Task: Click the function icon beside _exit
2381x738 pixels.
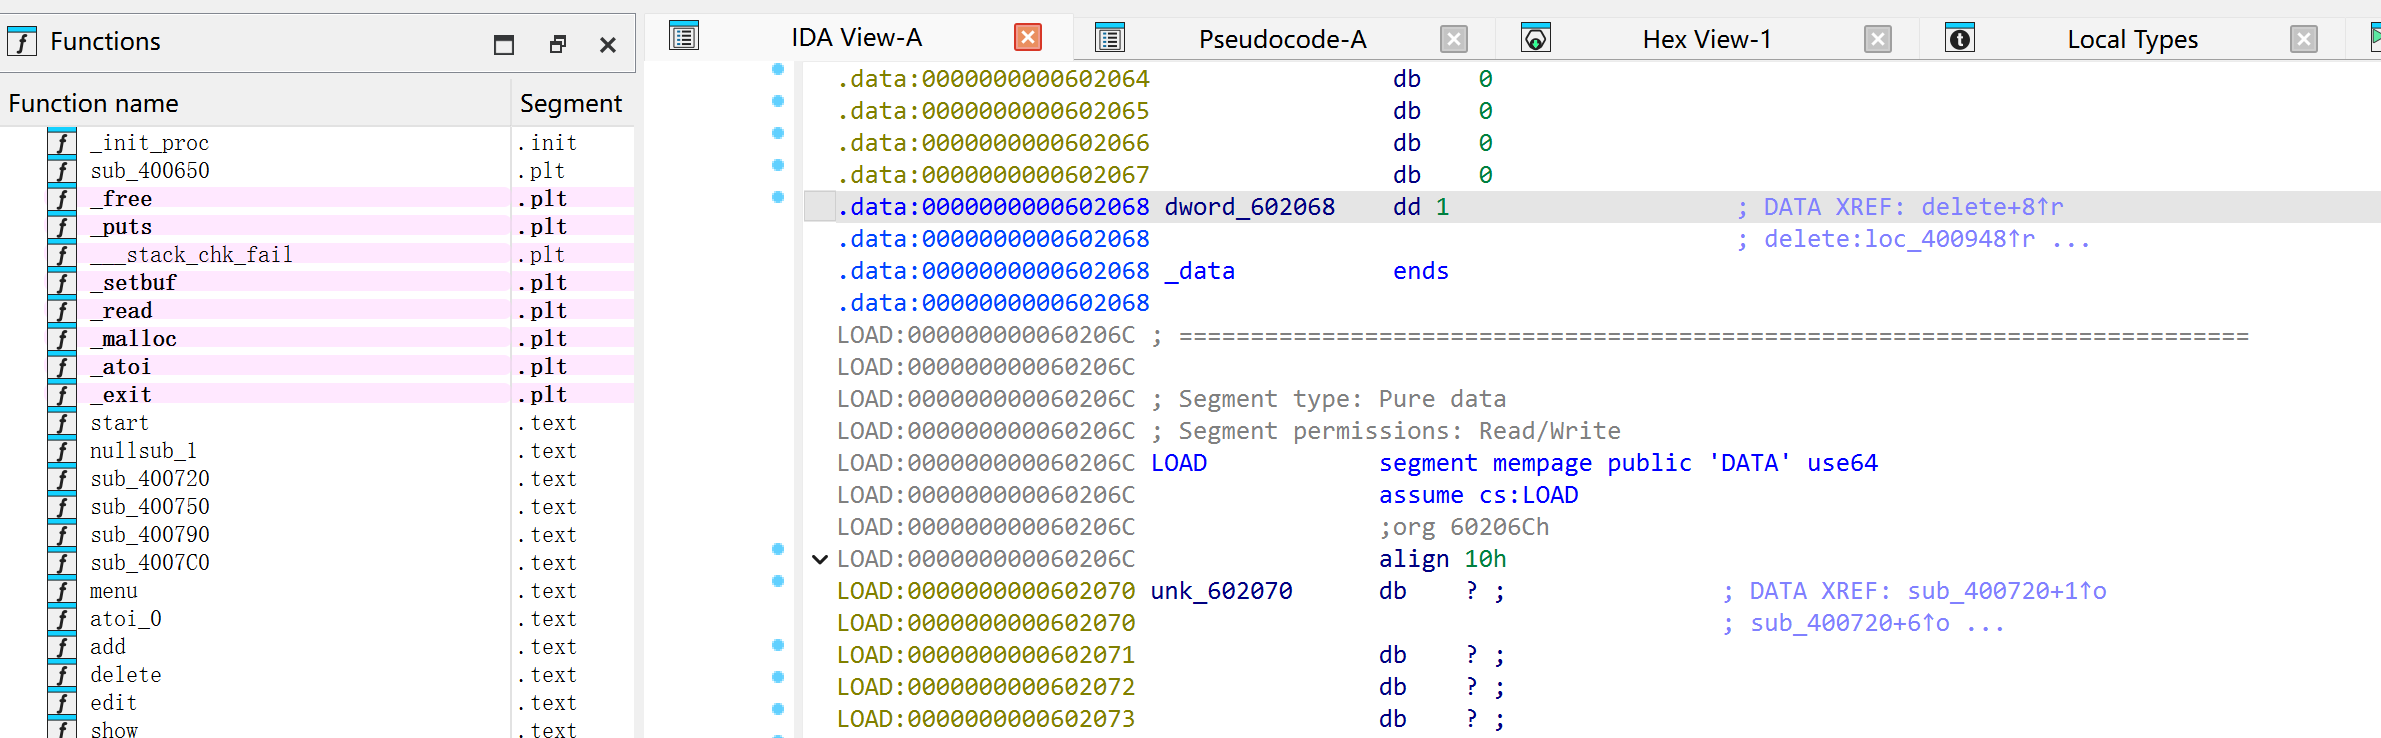Action: click(x=62, y=395)
